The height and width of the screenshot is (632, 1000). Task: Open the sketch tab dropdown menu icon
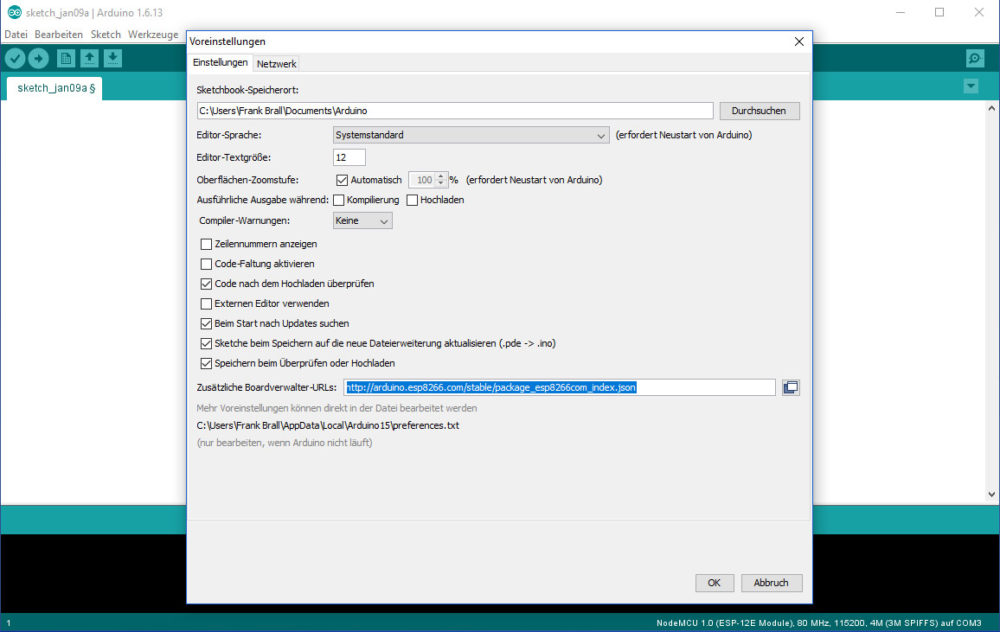pyautogui.click(x=969, y=87)
